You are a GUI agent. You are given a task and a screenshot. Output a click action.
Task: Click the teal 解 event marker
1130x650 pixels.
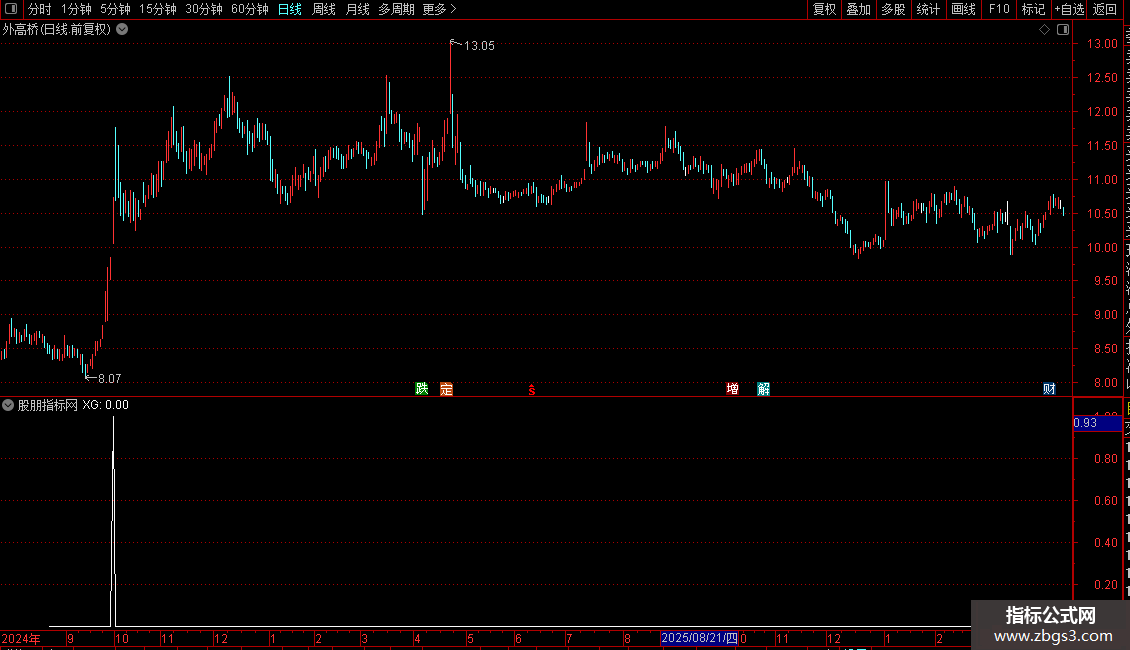click(x=764, y=389)
